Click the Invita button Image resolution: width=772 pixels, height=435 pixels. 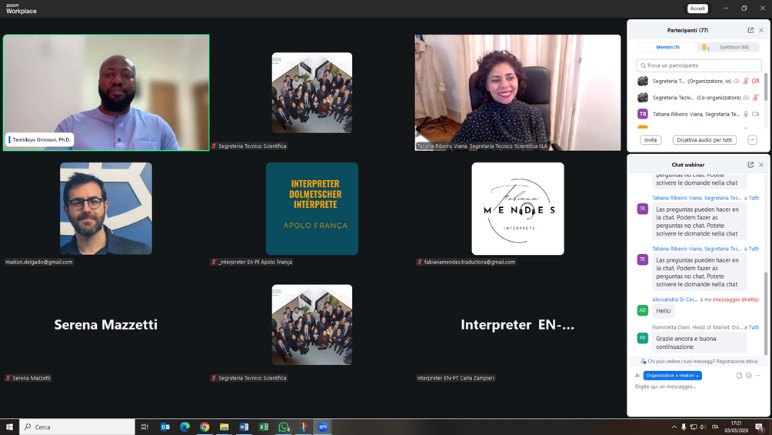tap(651, 140)
